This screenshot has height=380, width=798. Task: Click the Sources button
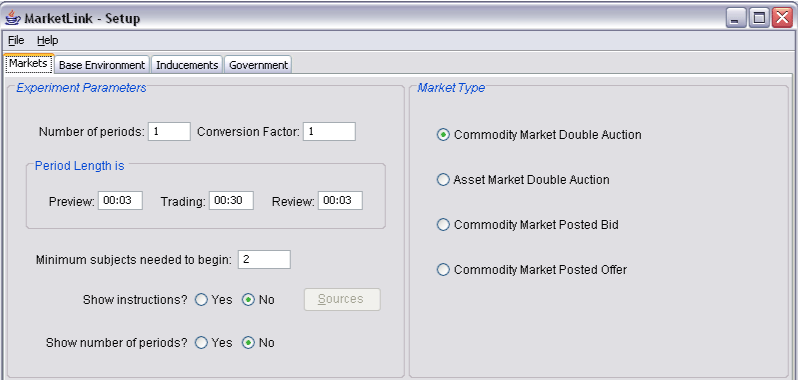coord(342,299)
